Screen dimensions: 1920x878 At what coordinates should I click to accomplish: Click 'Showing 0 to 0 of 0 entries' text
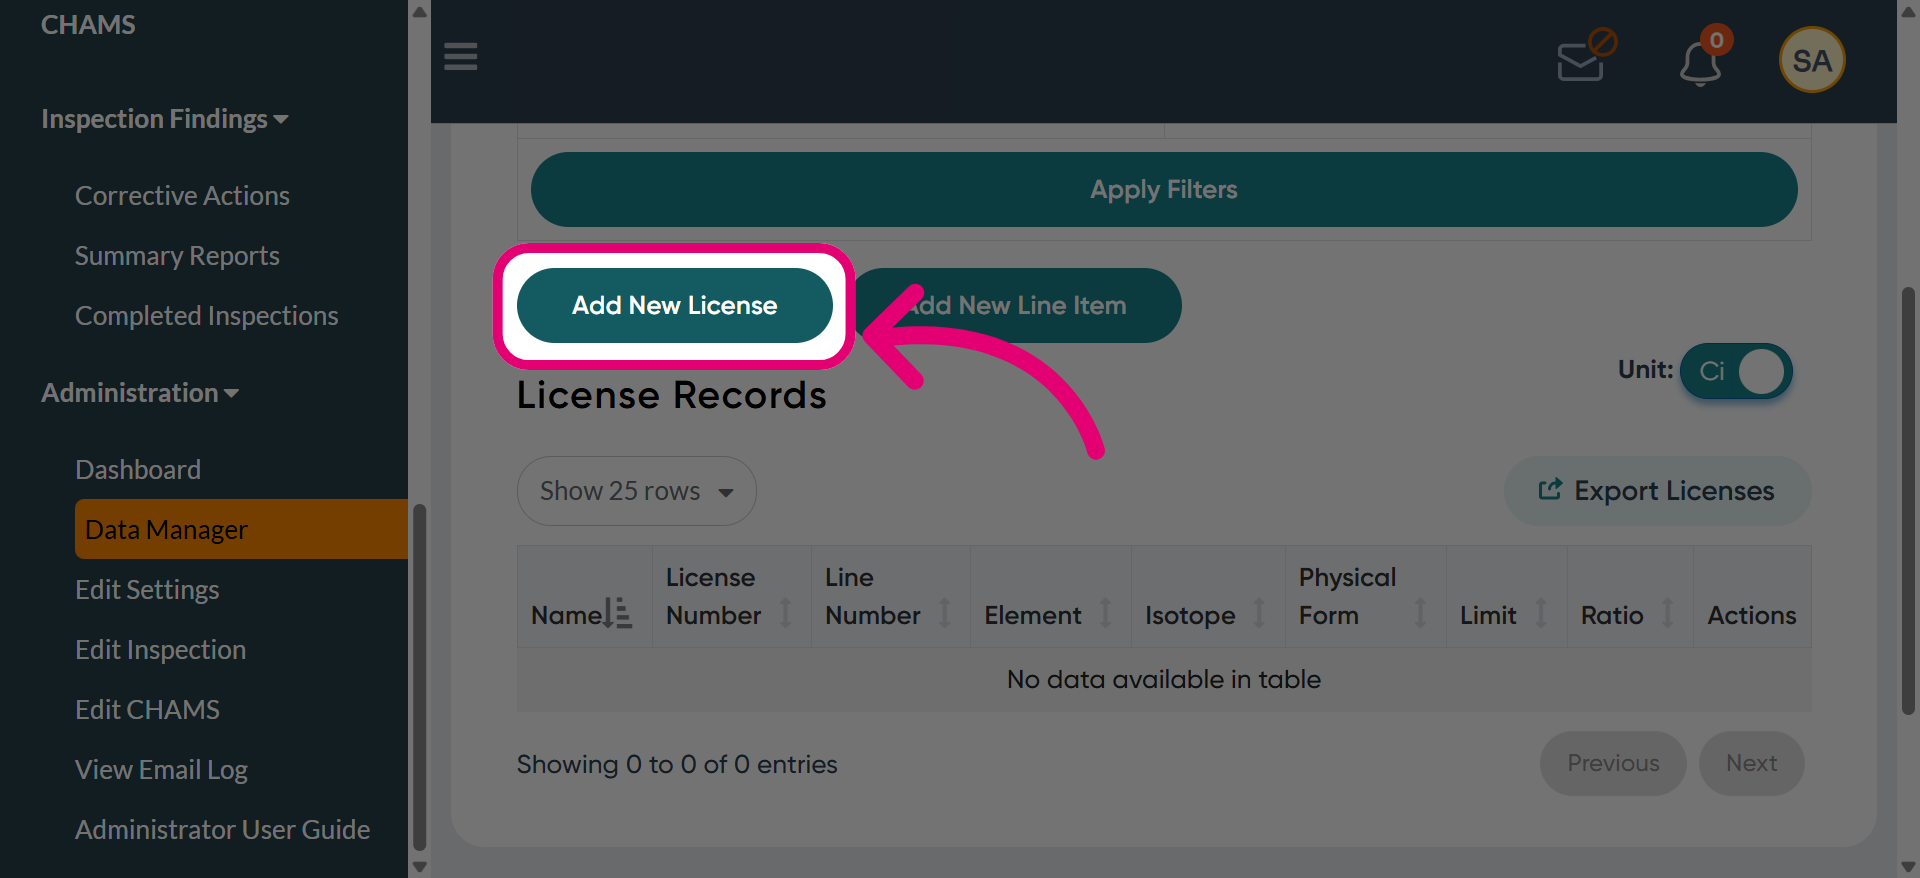coord(677,764)
